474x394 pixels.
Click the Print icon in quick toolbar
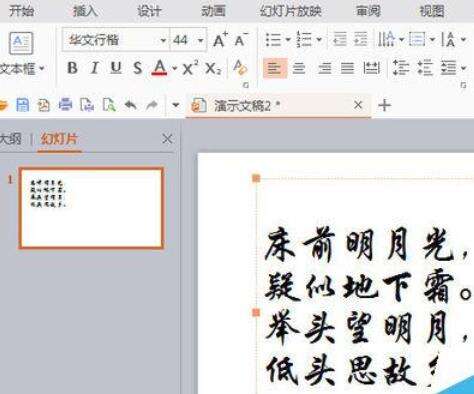[65, 105]
